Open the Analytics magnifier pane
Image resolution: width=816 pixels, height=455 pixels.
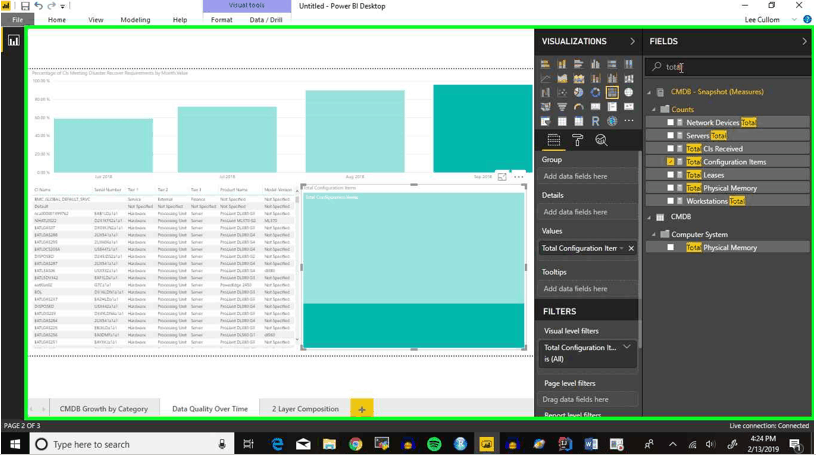click(x=601, y=140)
